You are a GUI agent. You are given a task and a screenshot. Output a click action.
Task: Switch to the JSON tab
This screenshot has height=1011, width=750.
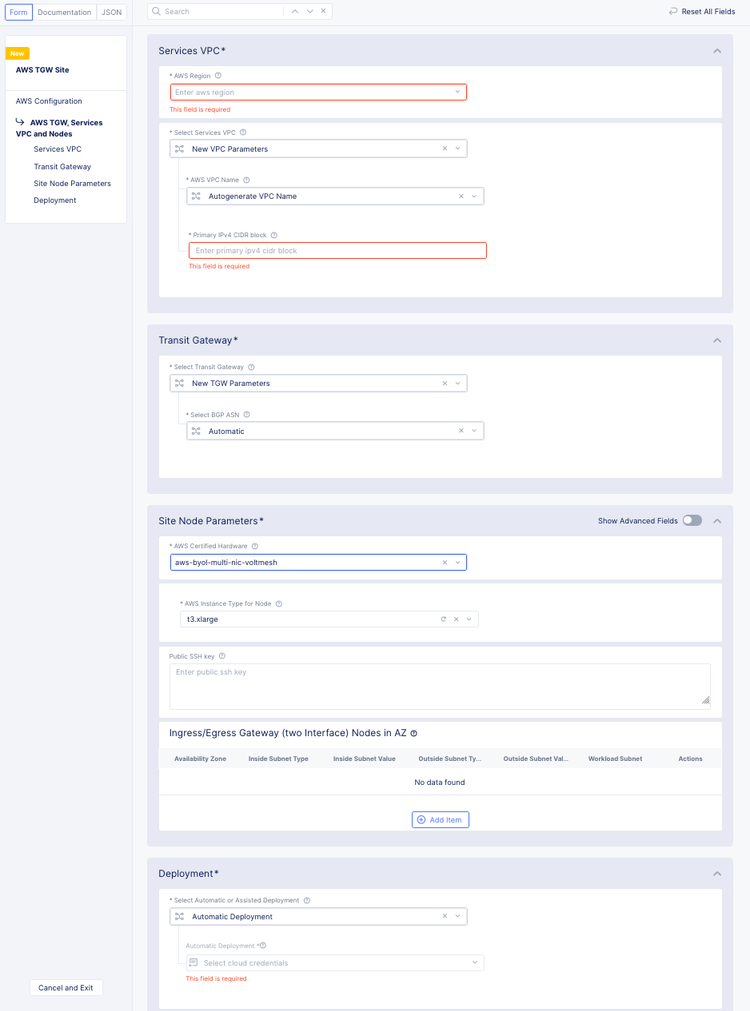point(112,12)
